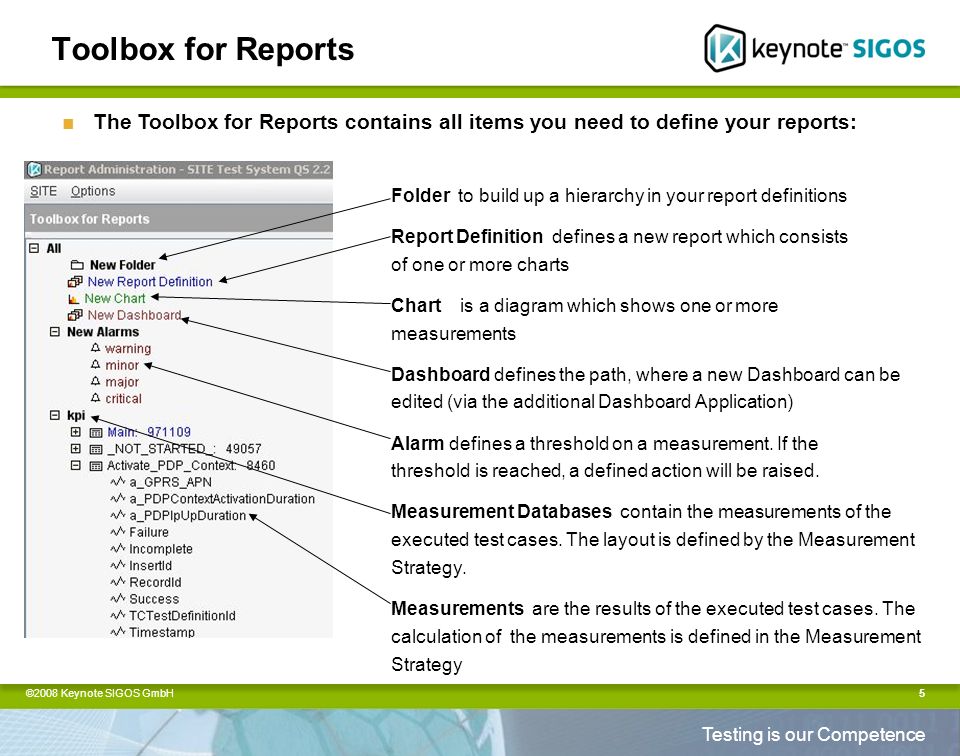Click the Keynote SIGOS logo
960x756 pixels.
tap(814, 48)
